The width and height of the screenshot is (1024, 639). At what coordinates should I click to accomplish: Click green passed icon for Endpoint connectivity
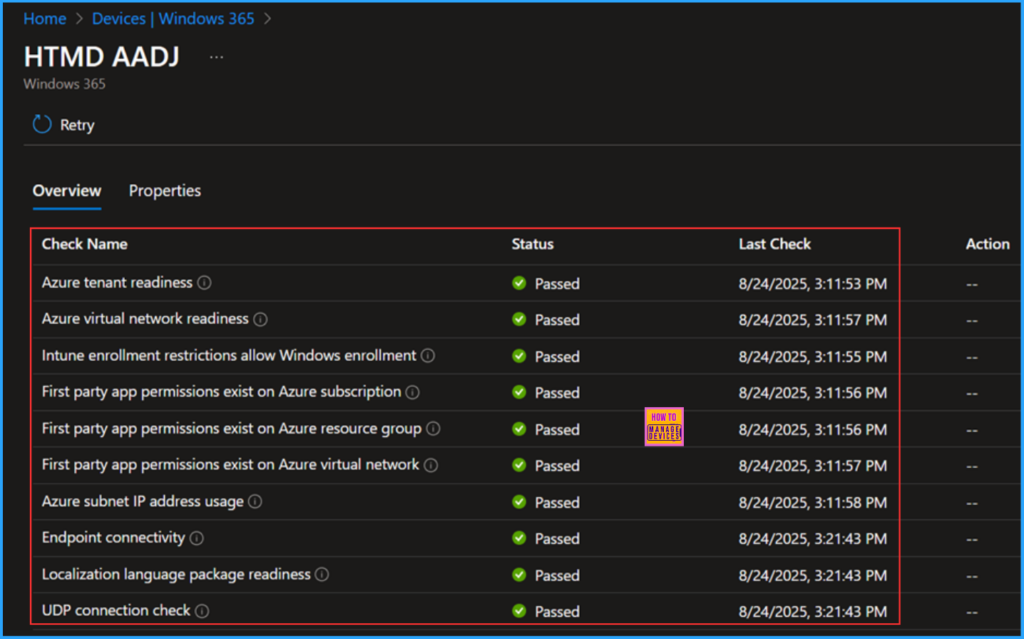(x=519, y=538)
